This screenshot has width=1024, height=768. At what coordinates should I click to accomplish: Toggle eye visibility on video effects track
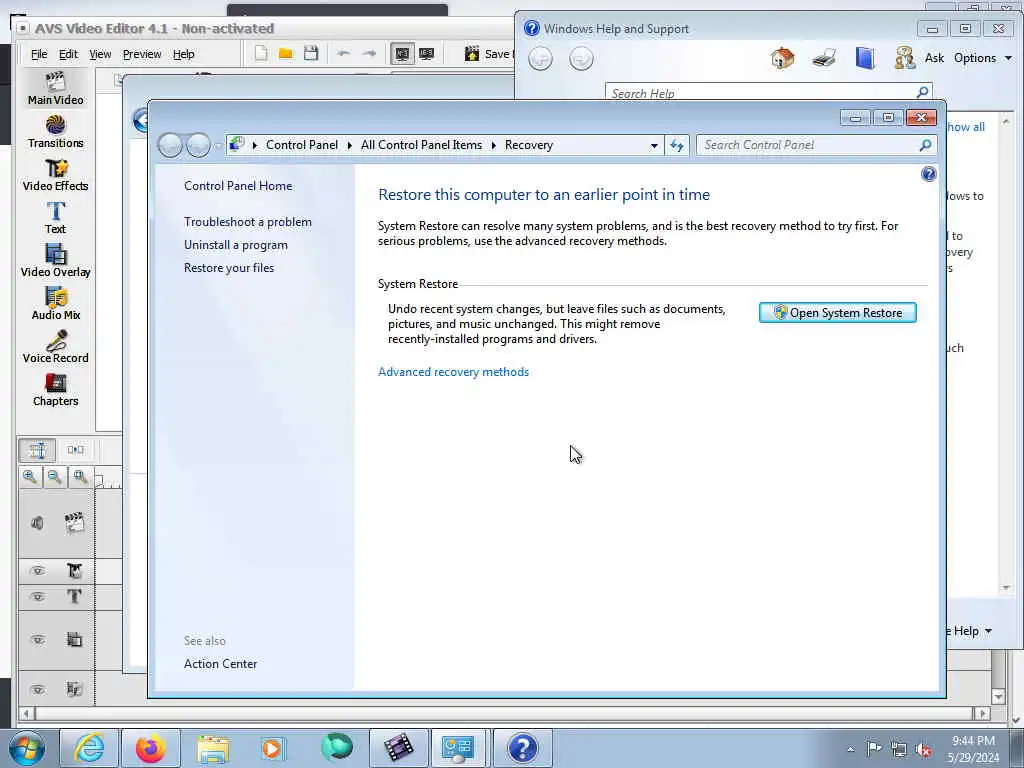(x=38, y=571)
